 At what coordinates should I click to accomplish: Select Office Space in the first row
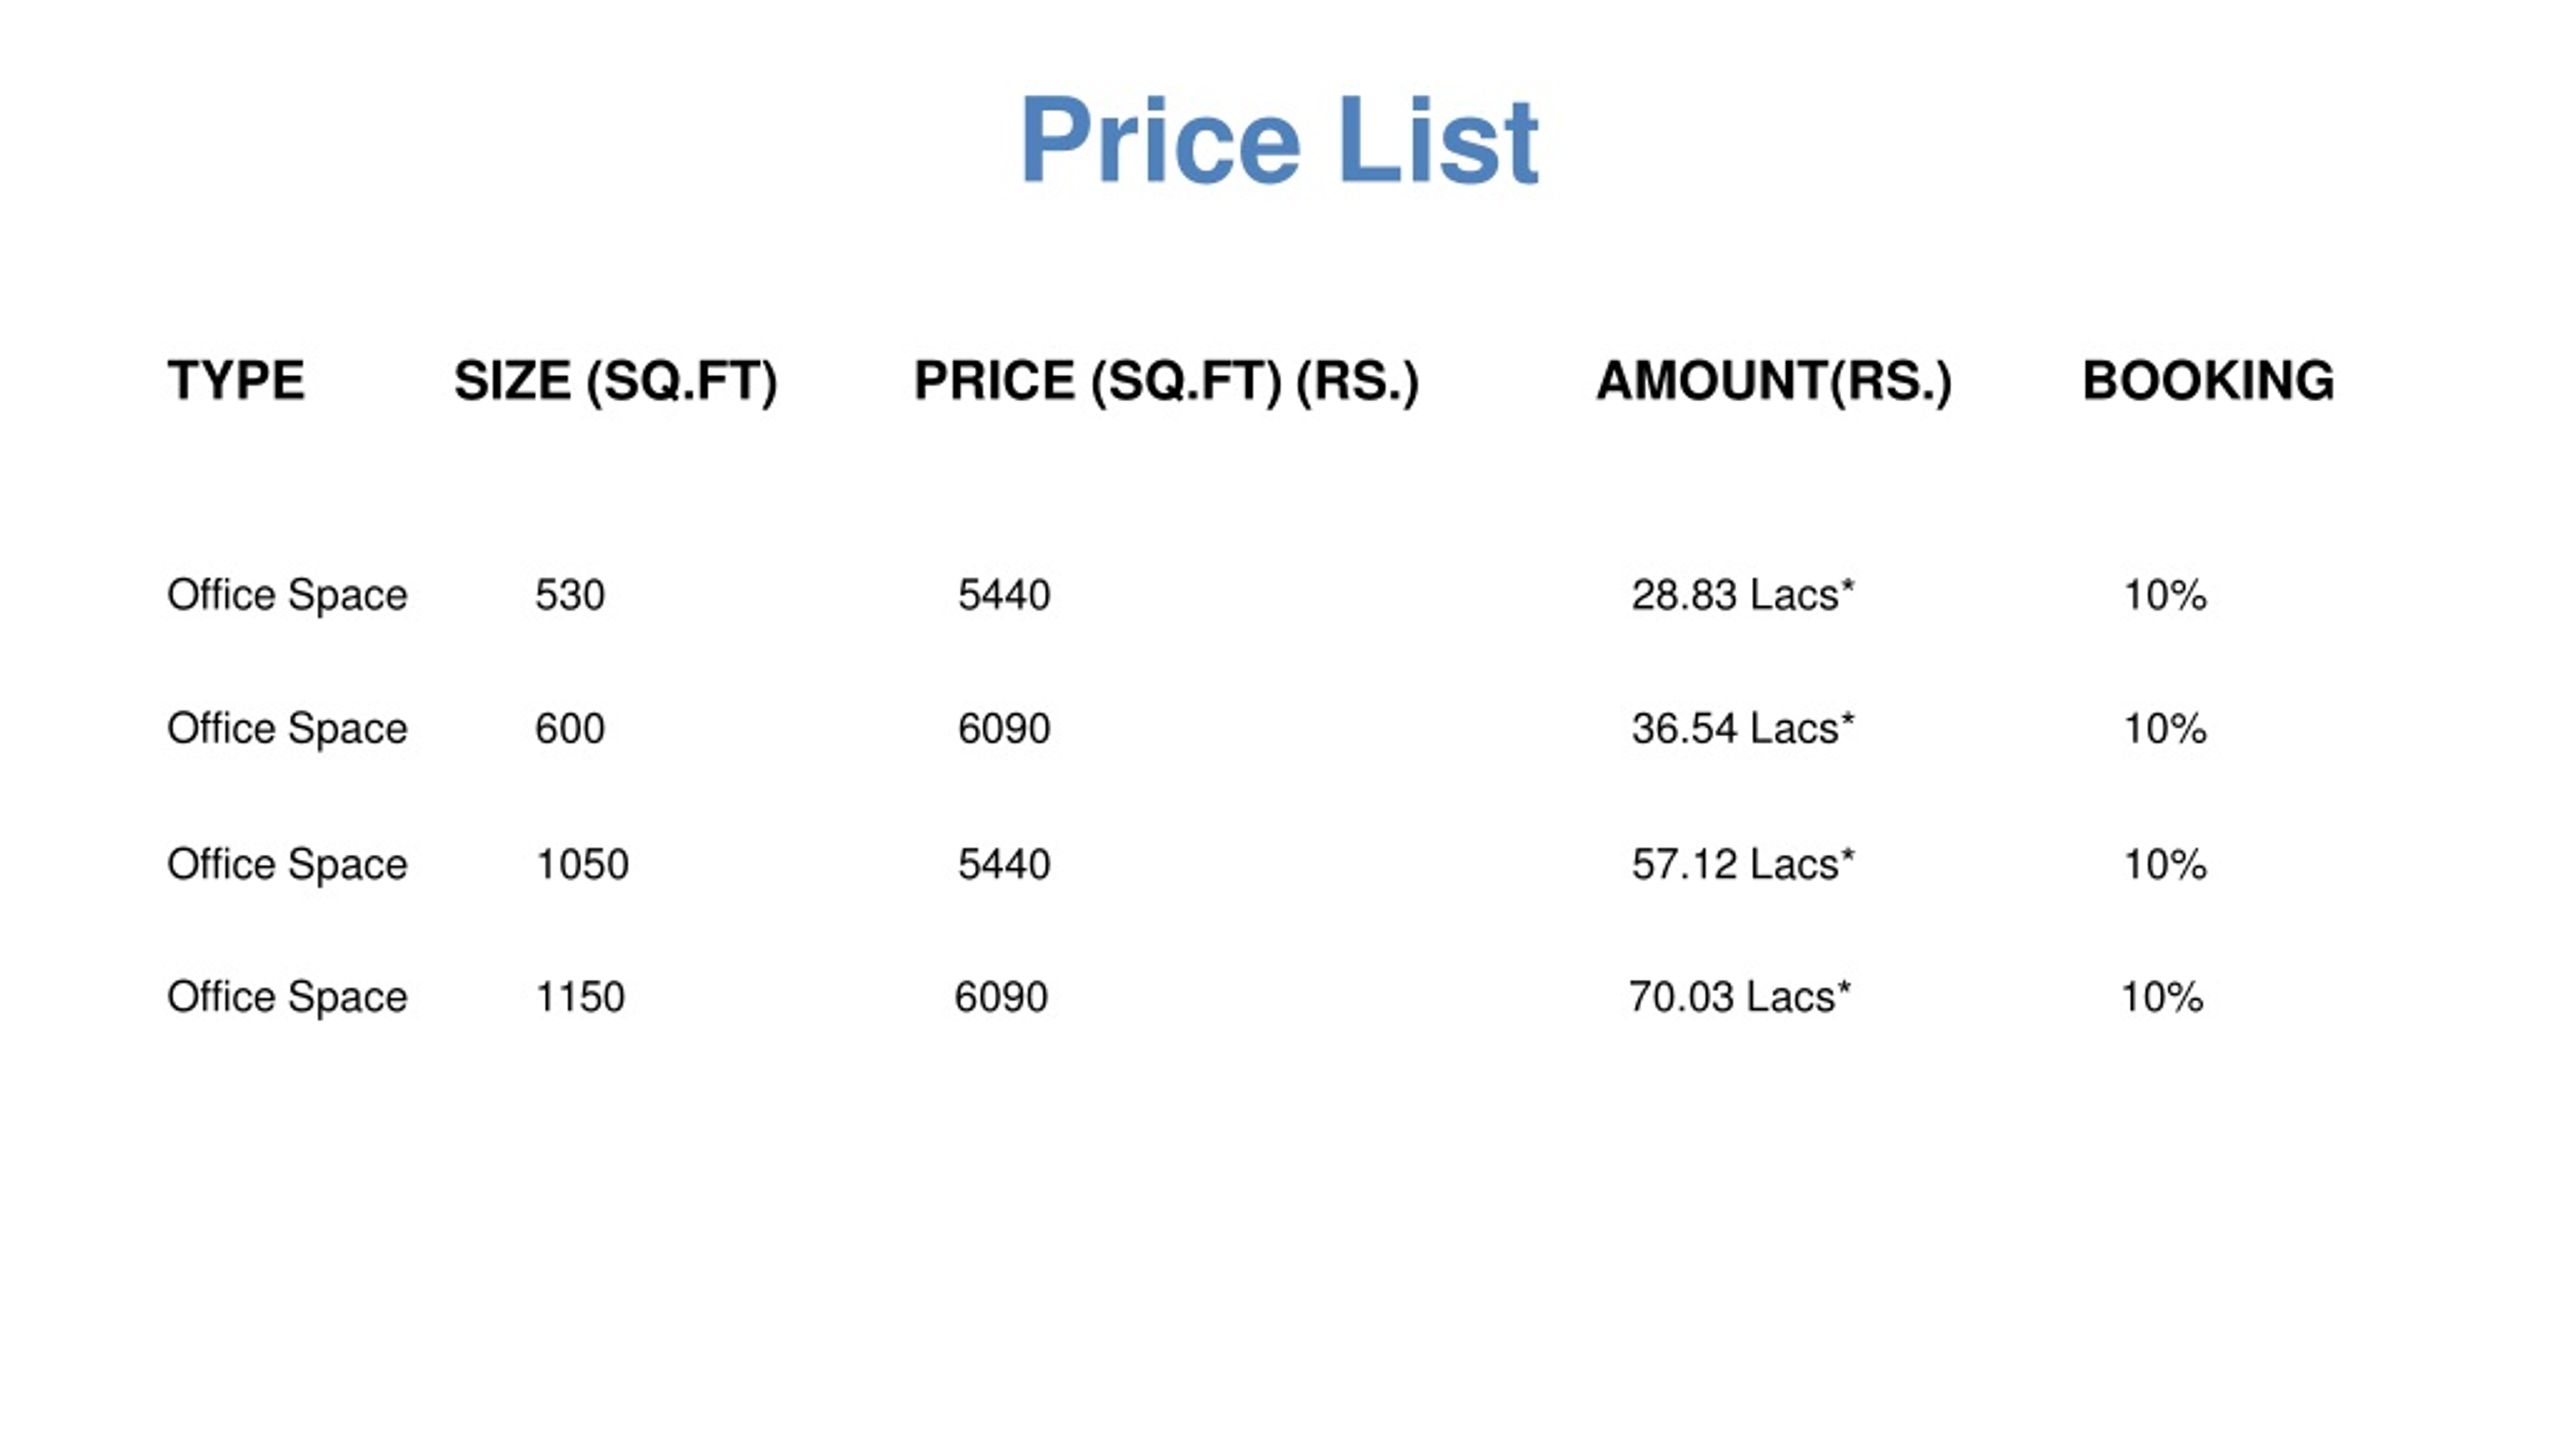287,596
